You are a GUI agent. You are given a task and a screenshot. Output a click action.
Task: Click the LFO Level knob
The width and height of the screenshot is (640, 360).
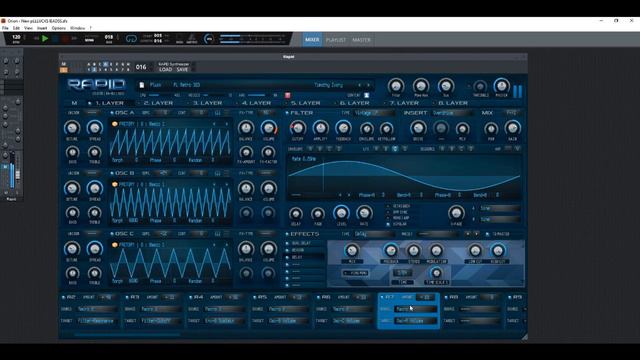pos(341,213)
